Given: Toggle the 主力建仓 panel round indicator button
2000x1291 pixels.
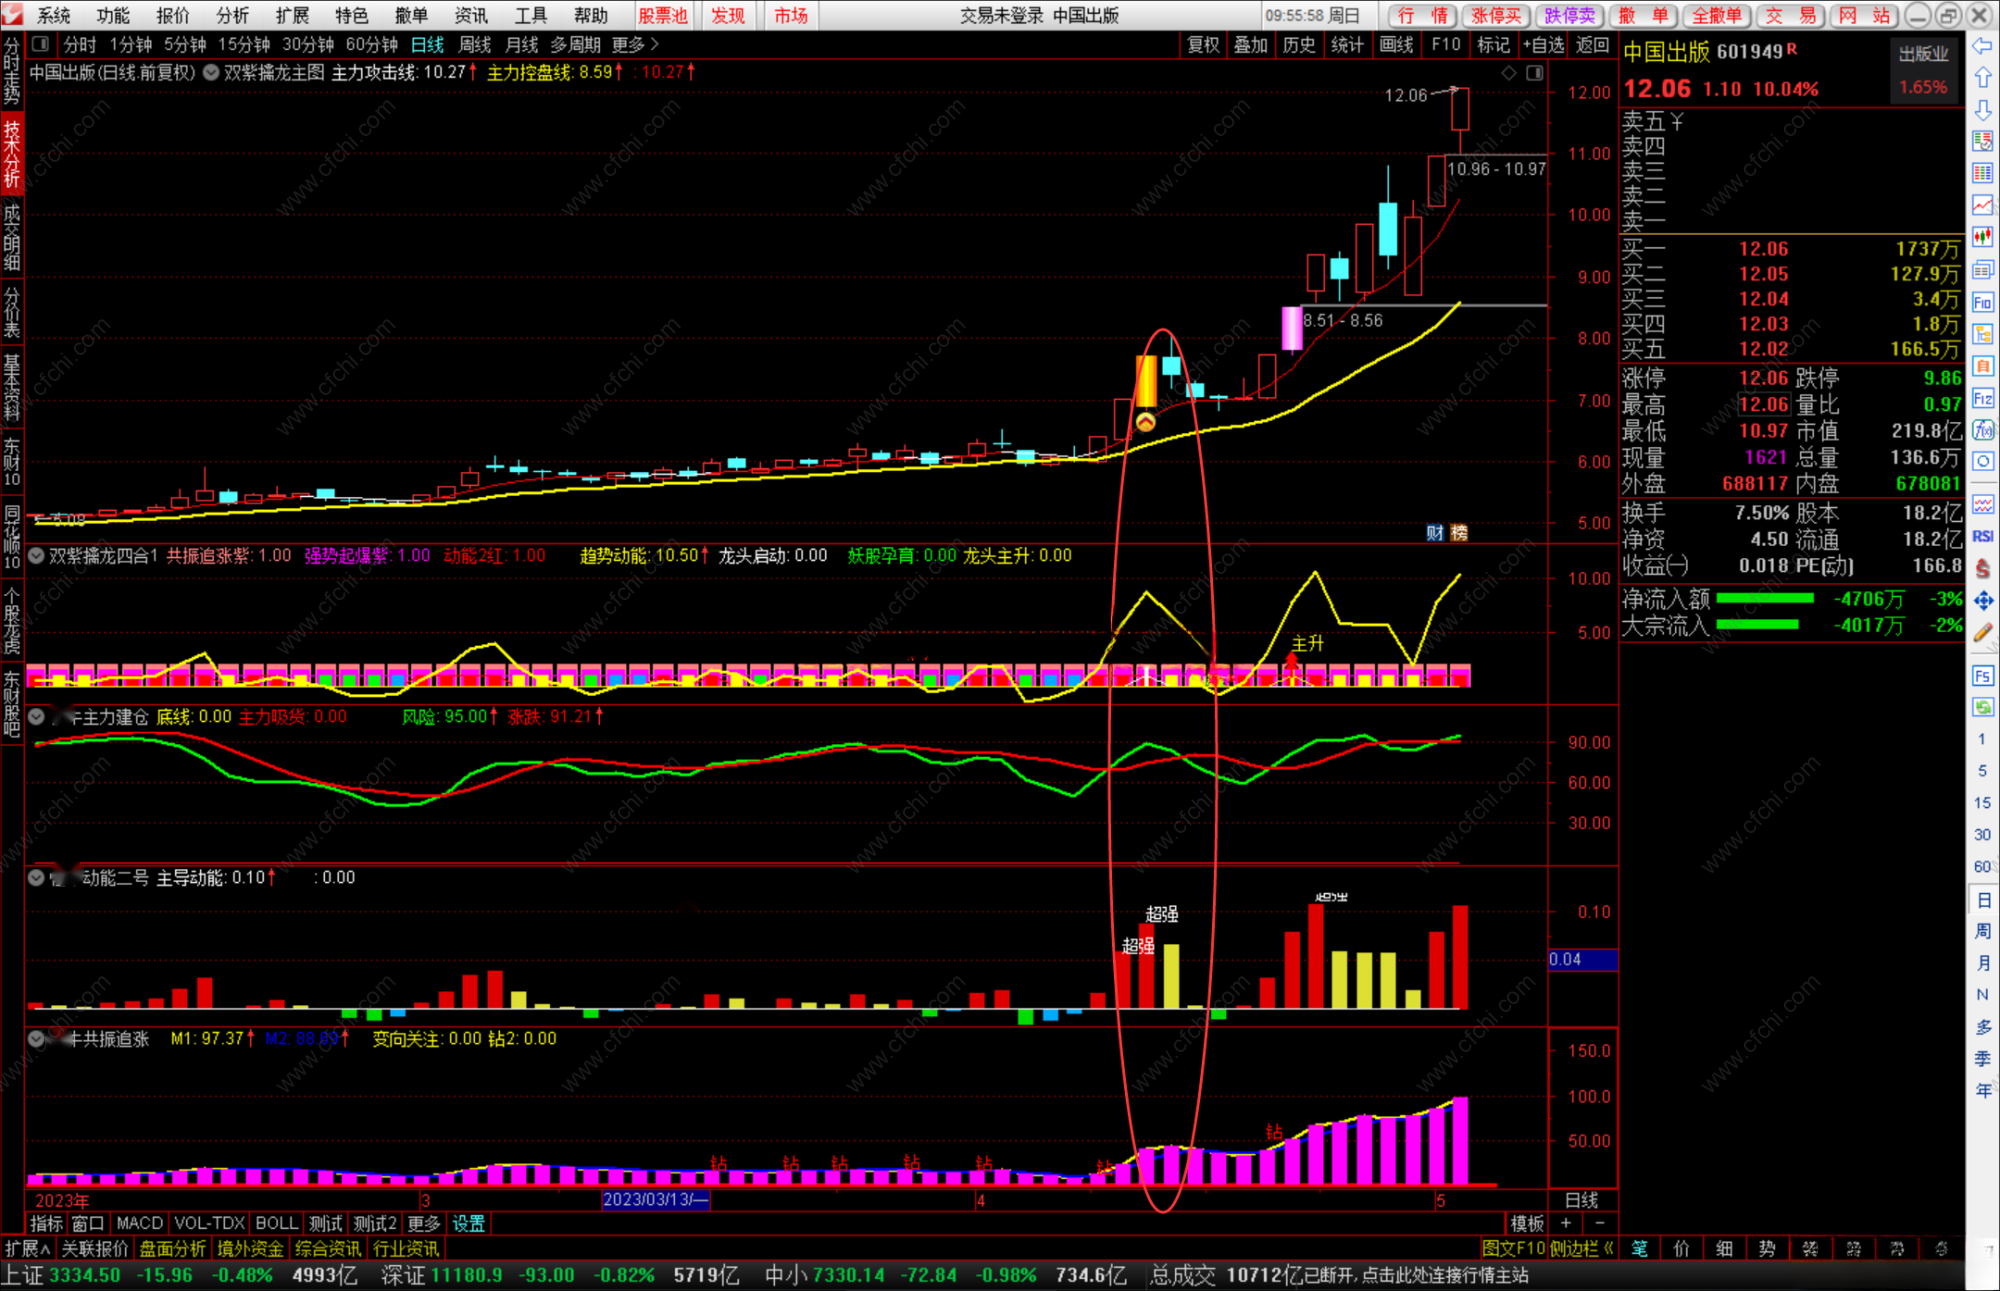Looking at the screenshot, I should 36,716.
